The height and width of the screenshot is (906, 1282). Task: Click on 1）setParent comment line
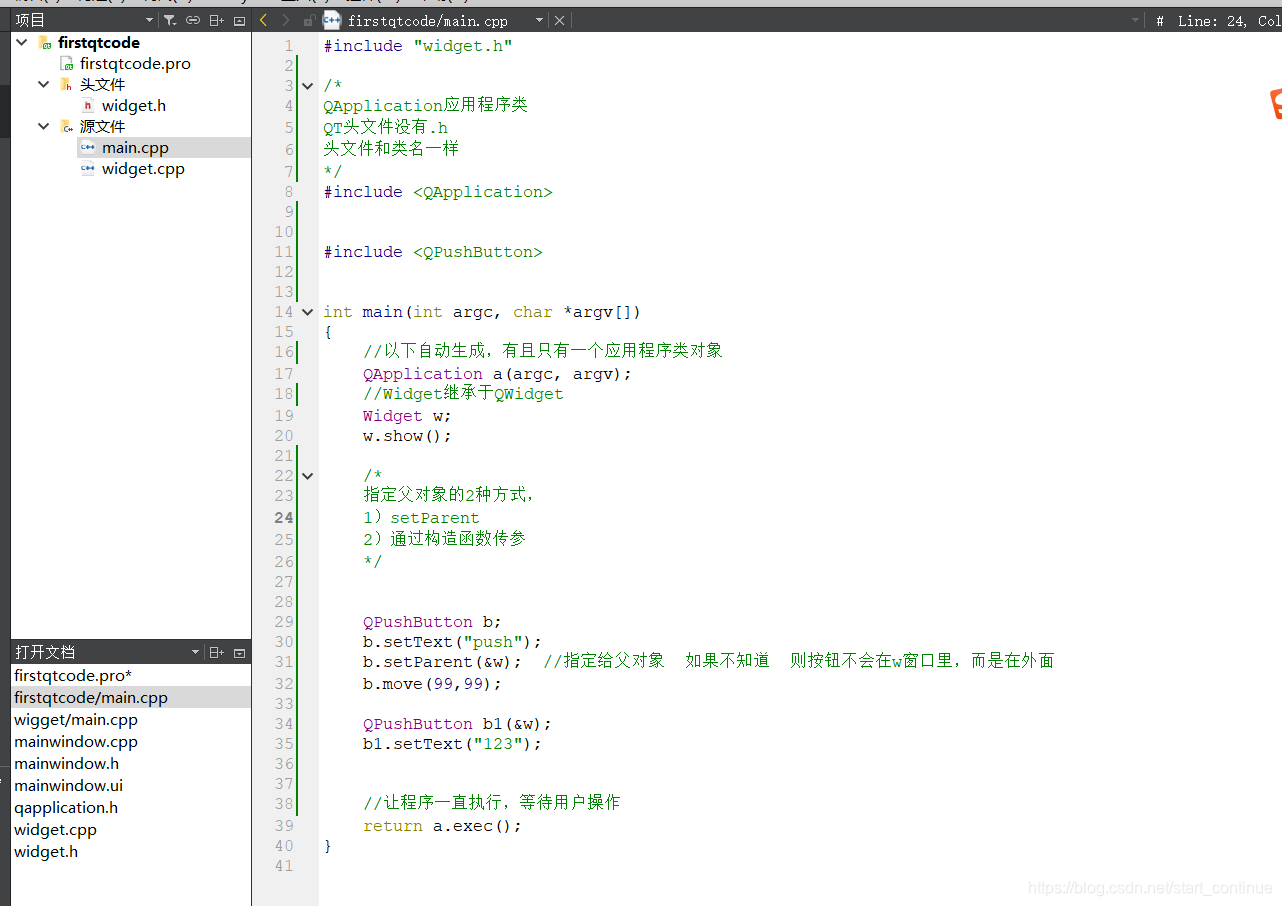tap(422, 518)
